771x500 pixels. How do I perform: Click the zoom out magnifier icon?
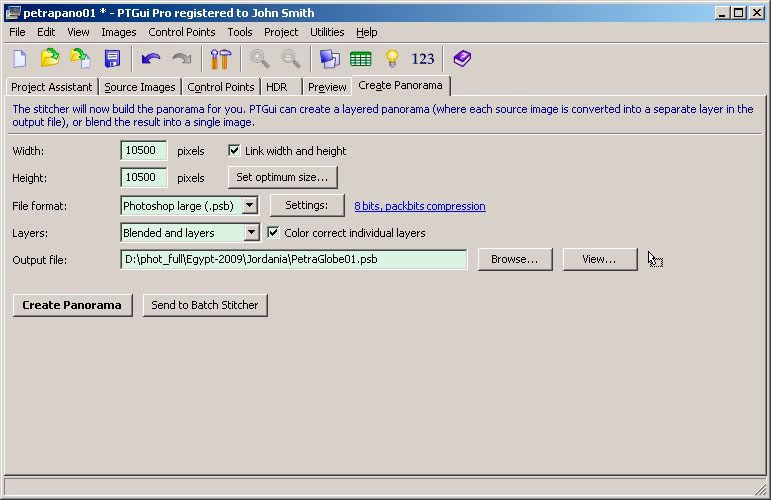(291, 59)
